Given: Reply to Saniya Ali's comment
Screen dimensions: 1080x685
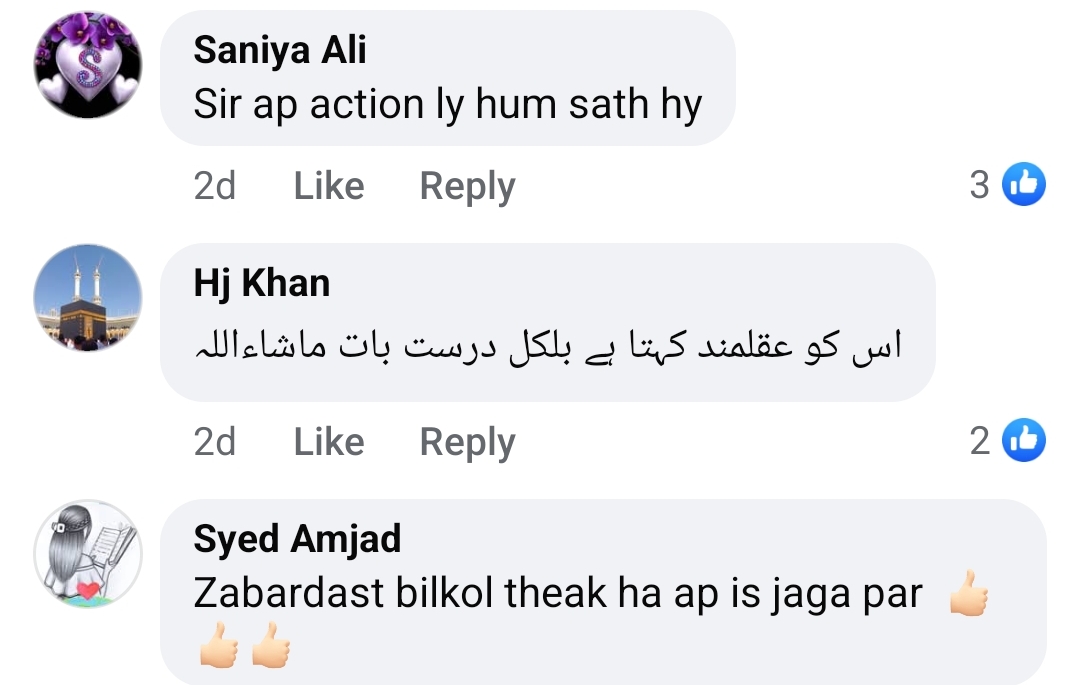Looking at the screenshot, I should pos(467,186).
